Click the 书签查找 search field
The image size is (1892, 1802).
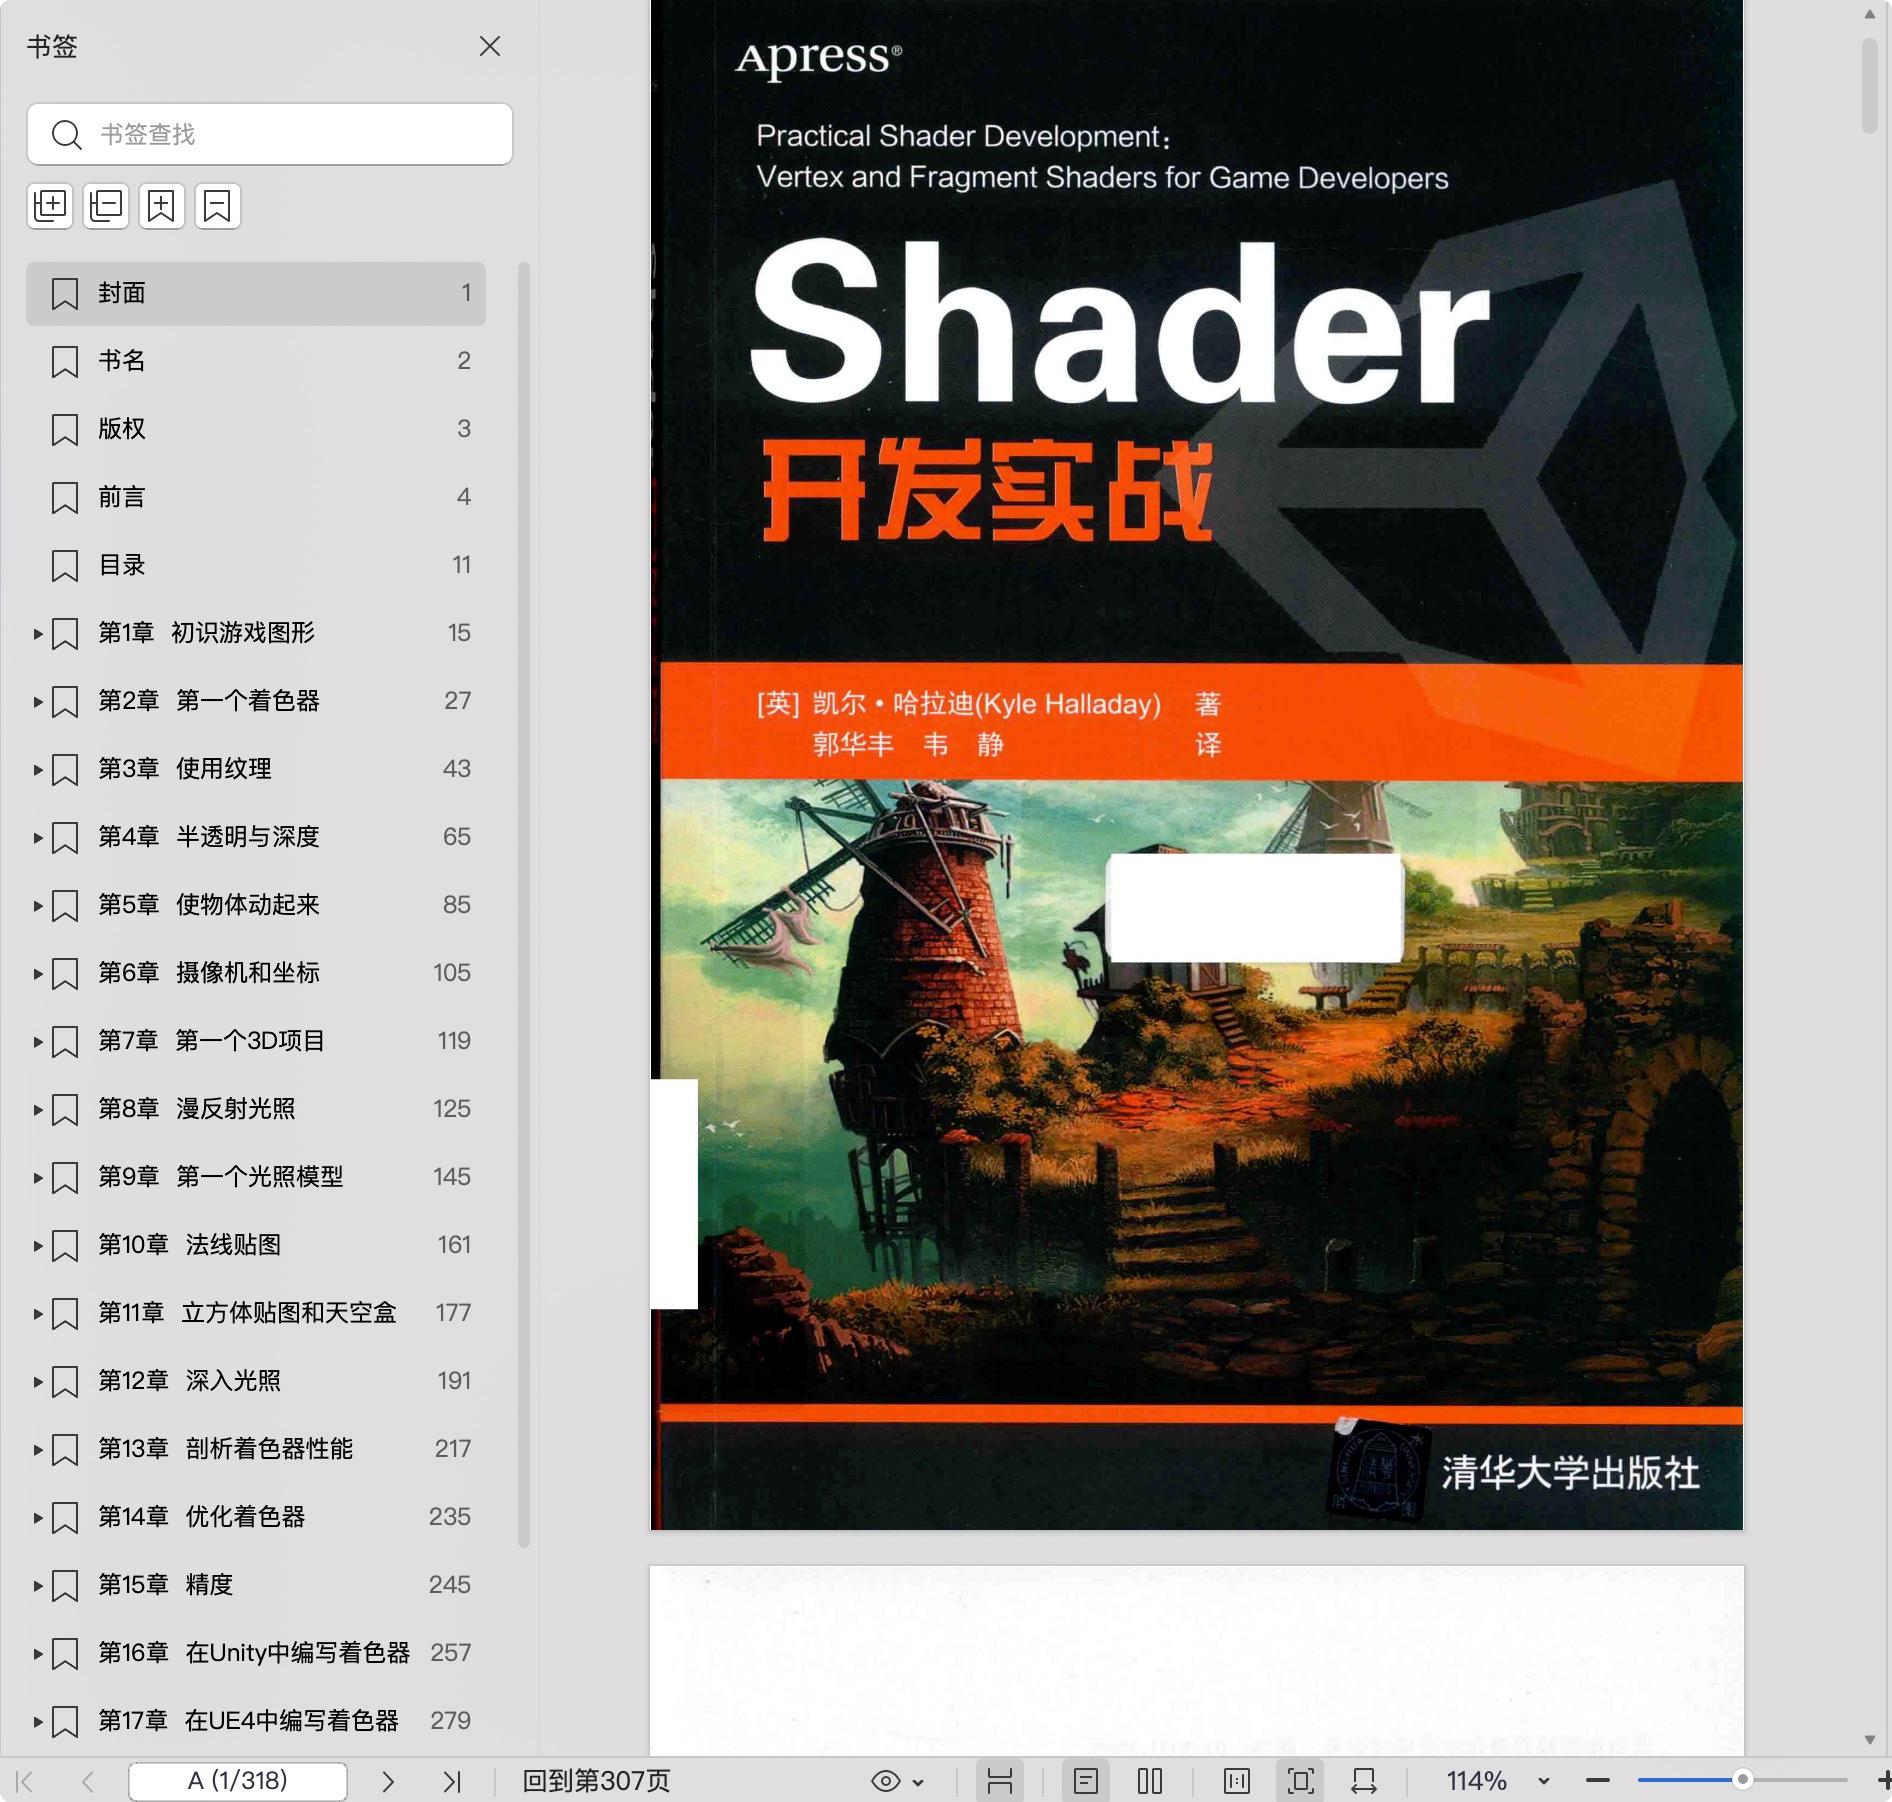click(x=290, y=134)
